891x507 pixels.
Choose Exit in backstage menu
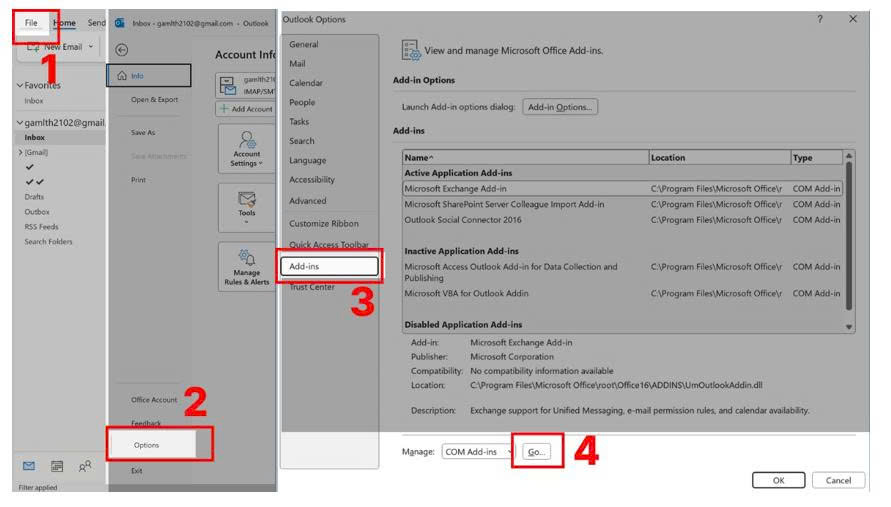tap(136, 471)
